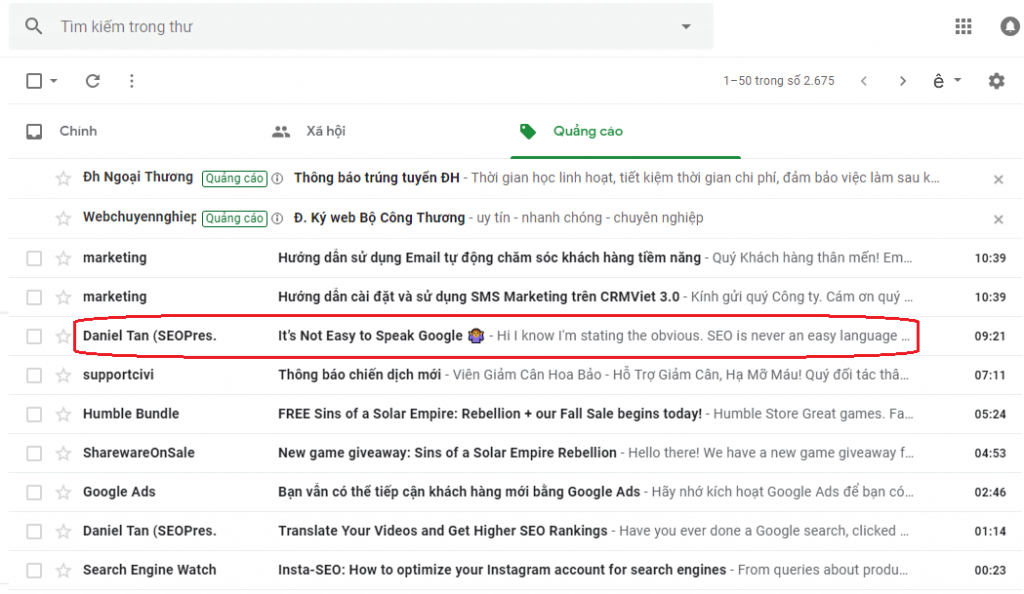The width and height of the screenshot is (1024, 594).
Task: Open the SMS Marketing trên CRMViet email
Action: click(x=479, y=296)
